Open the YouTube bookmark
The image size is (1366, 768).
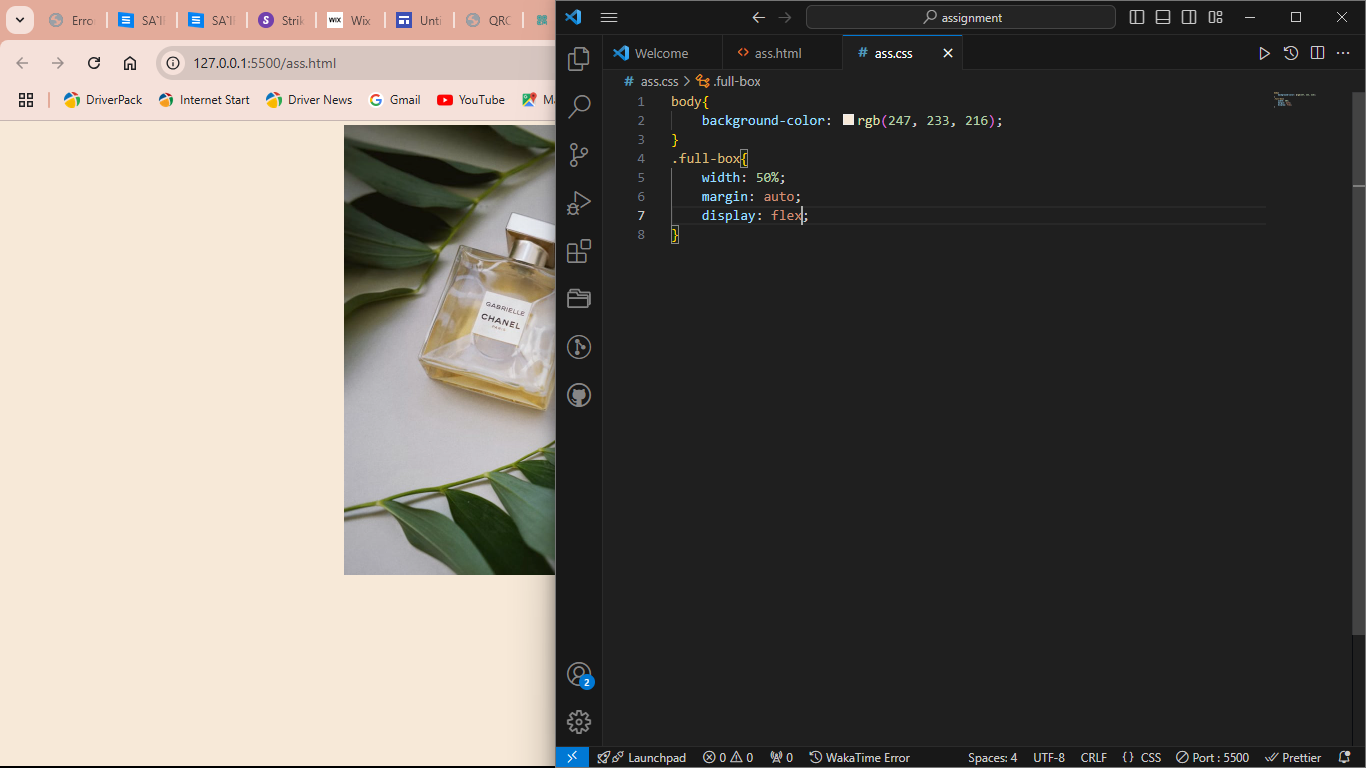click(x=471, y=99)
